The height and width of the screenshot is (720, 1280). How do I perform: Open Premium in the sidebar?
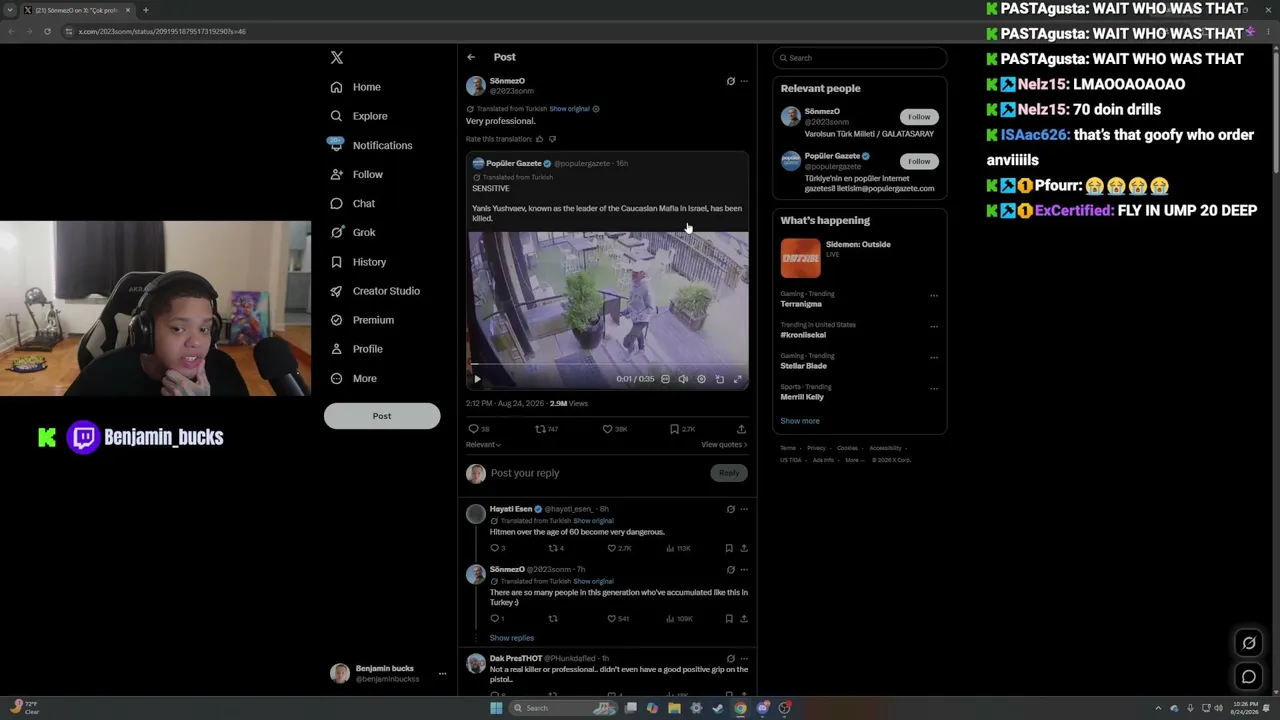click(362, 320)
